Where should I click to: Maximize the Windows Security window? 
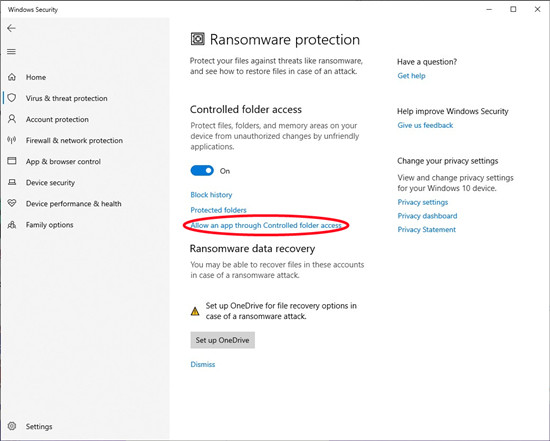click(513, 9)
